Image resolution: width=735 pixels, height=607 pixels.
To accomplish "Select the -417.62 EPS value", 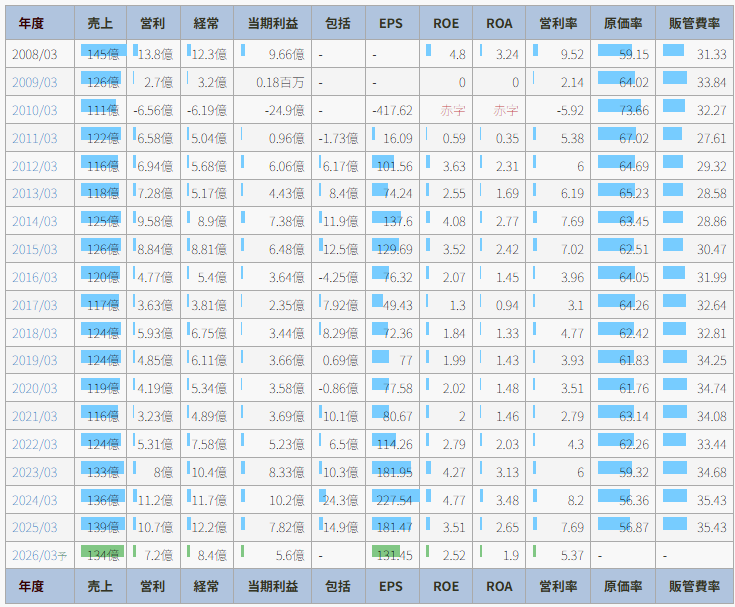I will [x=392, y=110].
